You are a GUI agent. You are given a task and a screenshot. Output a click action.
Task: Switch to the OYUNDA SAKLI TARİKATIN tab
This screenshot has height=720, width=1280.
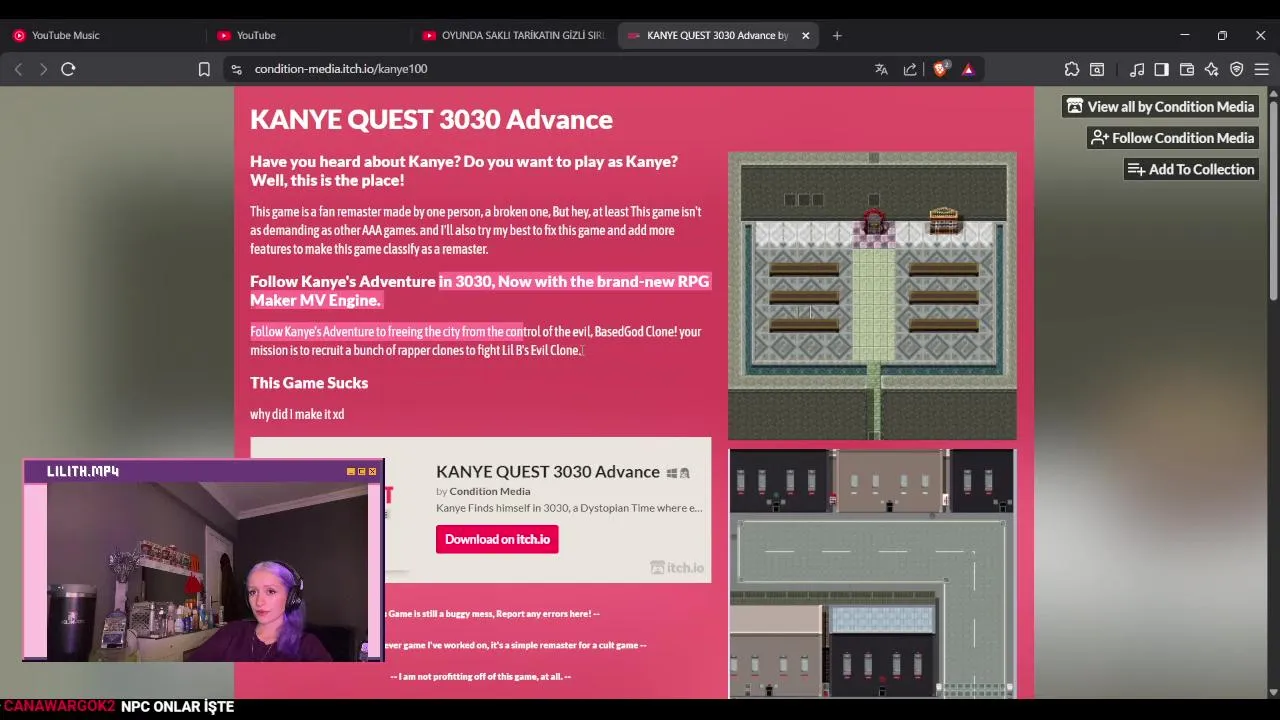coord(514,35)
